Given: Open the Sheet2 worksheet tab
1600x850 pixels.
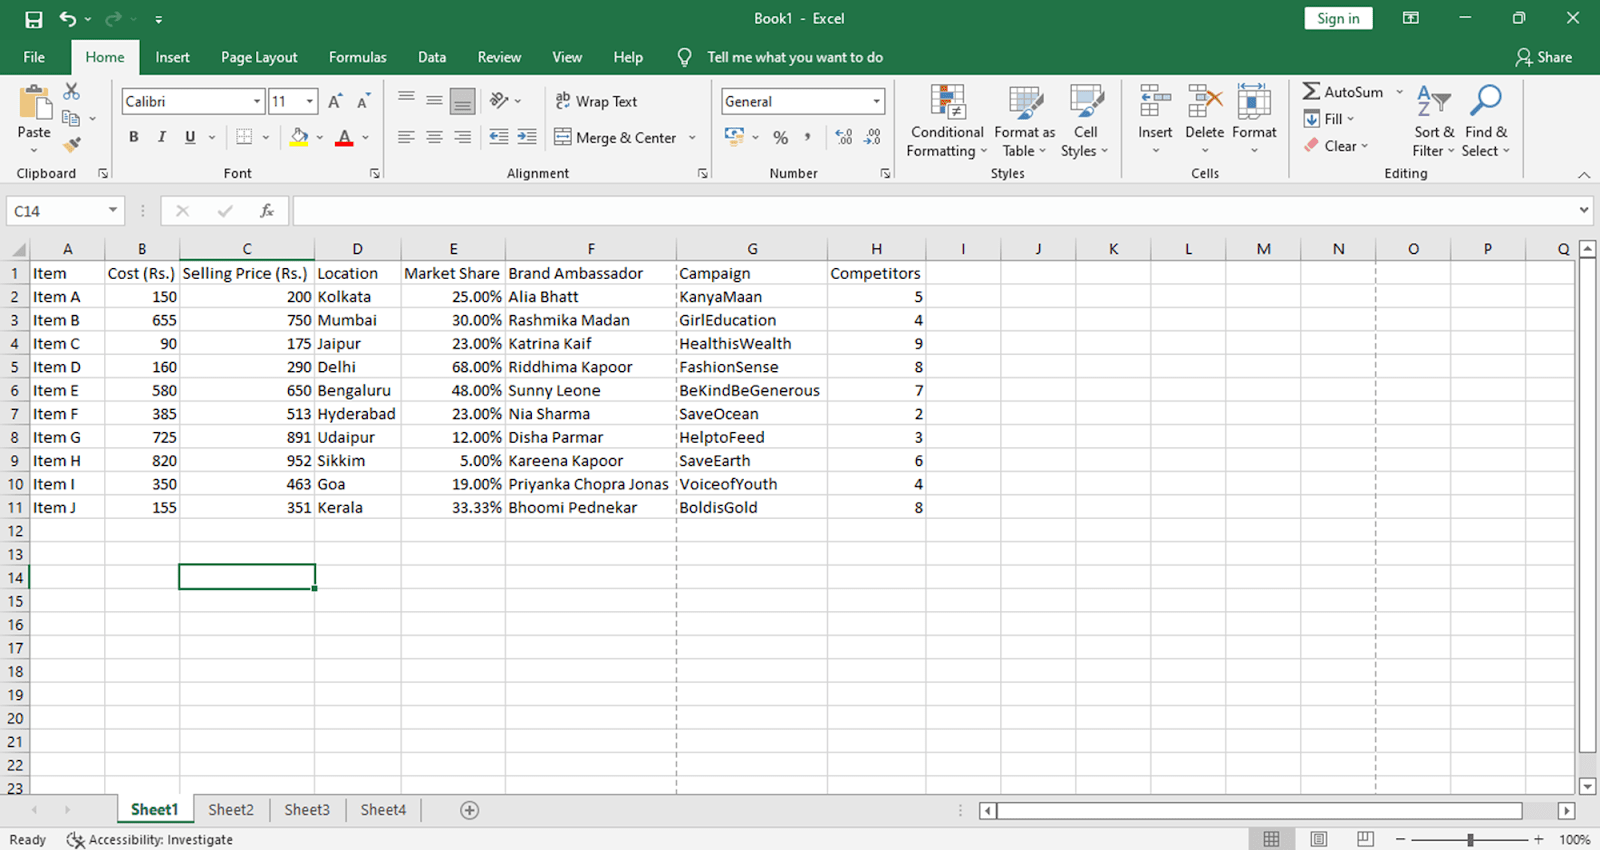Looking at the screenshot, I should [x=231, y=810].
